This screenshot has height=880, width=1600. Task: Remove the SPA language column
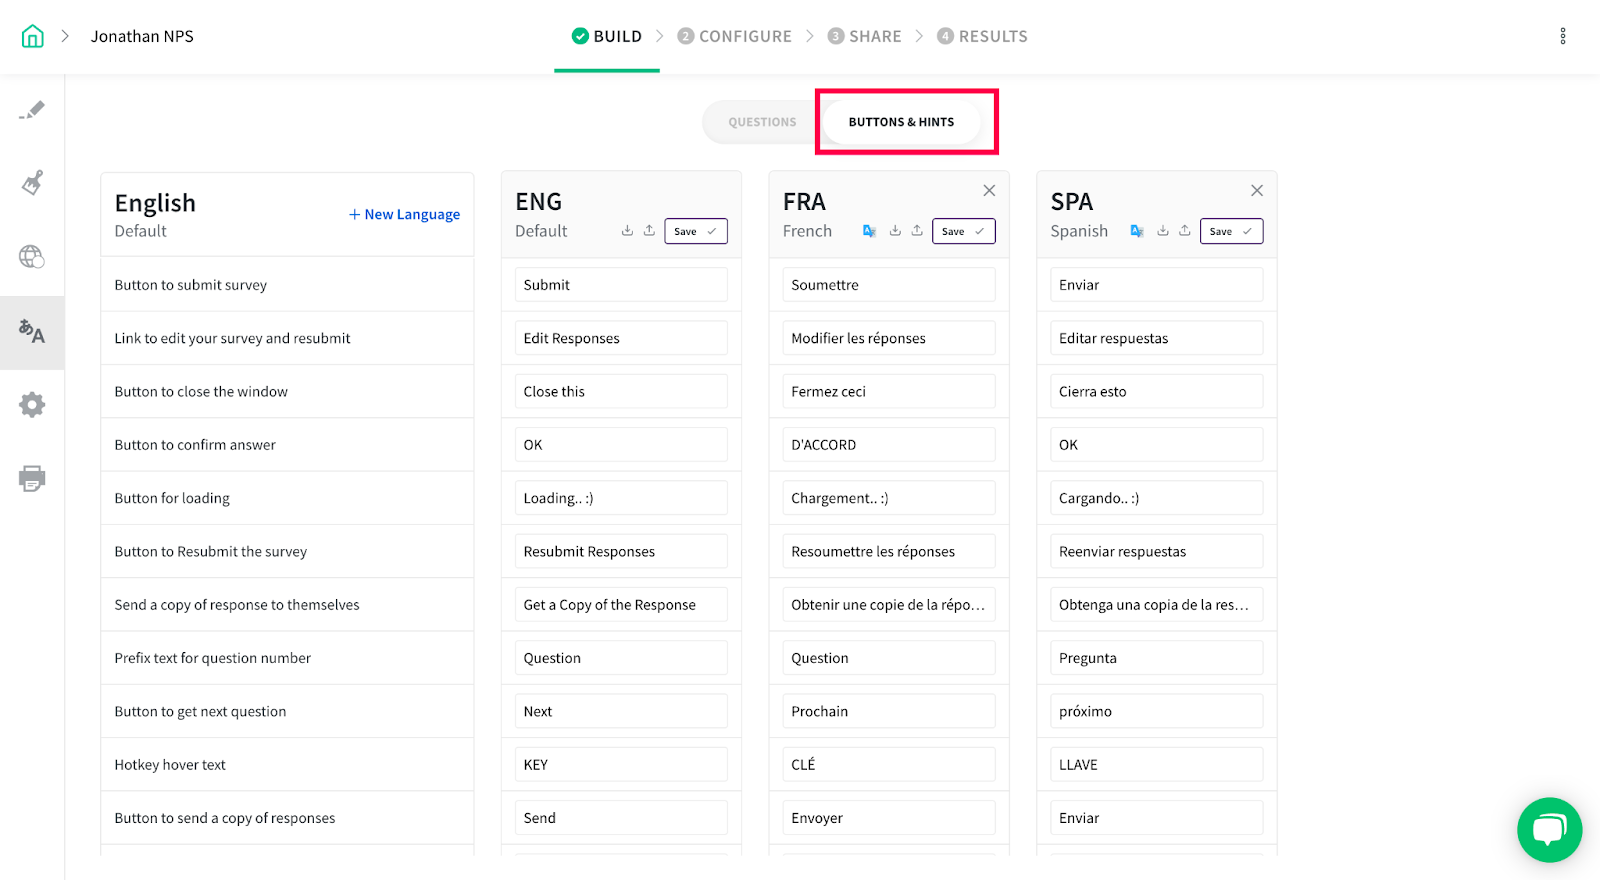tap(1257, 191)
